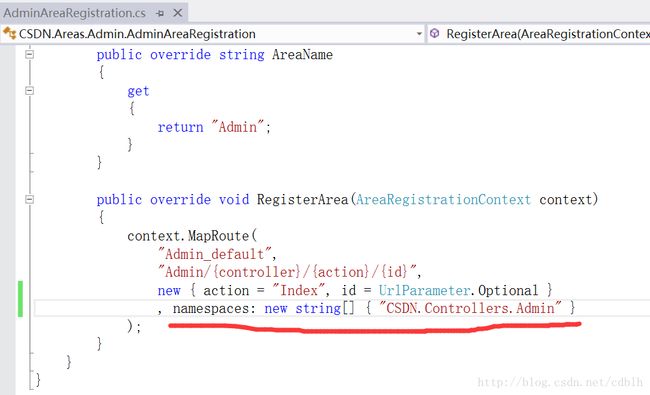Click the method icon beside RegisterArea
Screen dimensions: 650x395
coord(434,34)
